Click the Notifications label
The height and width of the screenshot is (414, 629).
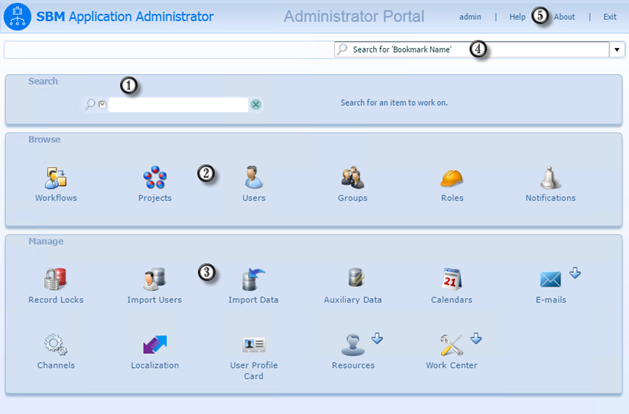coord(550,198)
